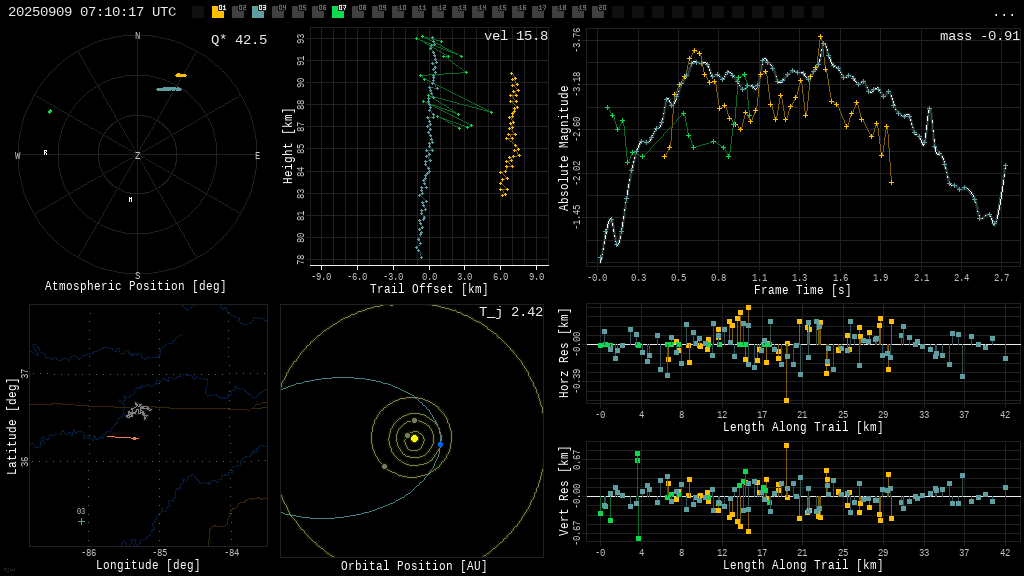
Task: Click the blue Earth dot in orbit plot
Action: point(440,444)
